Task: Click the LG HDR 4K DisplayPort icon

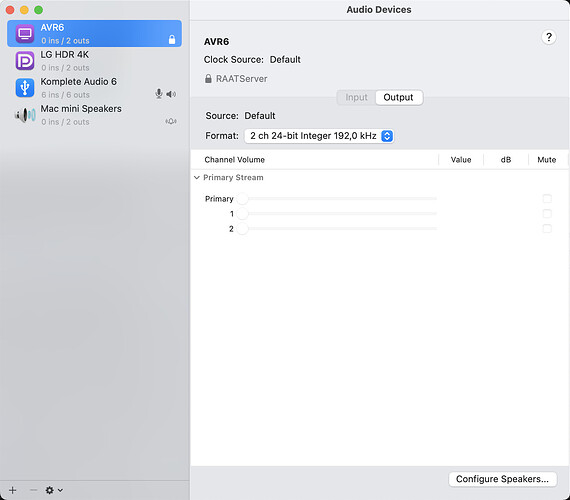Action: [x=25, y=61]
